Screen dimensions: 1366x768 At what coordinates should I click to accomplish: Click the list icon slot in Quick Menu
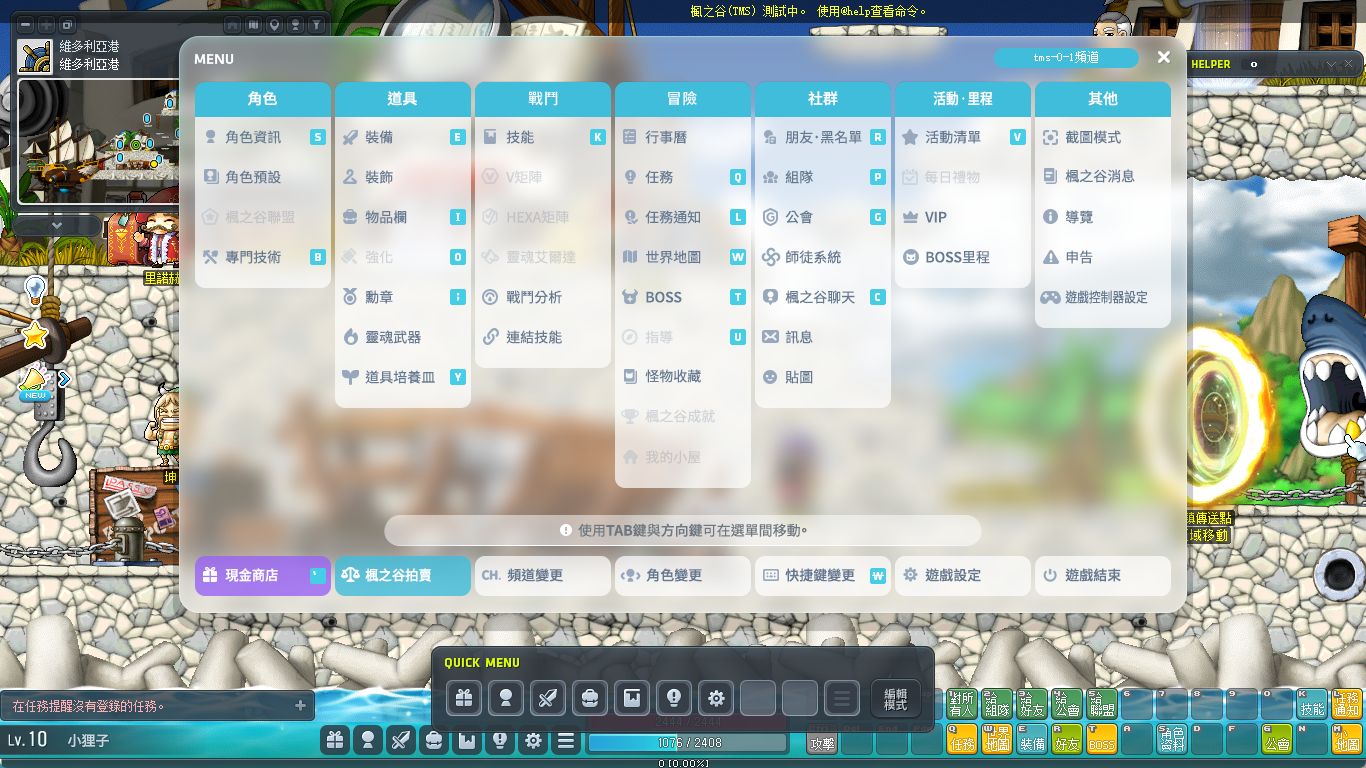[x=842, y=698]
